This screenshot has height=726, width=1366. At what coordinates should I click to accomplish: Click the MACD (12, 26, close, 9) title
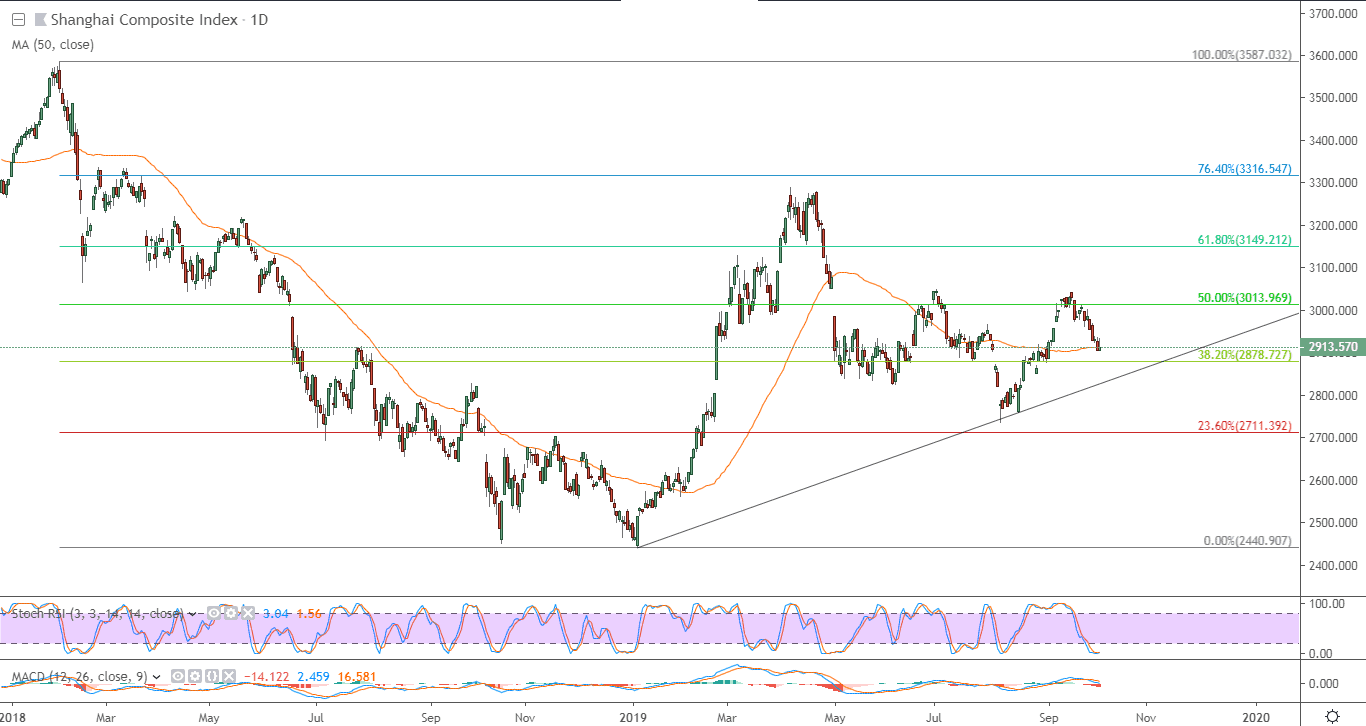(x=78, y=677)
